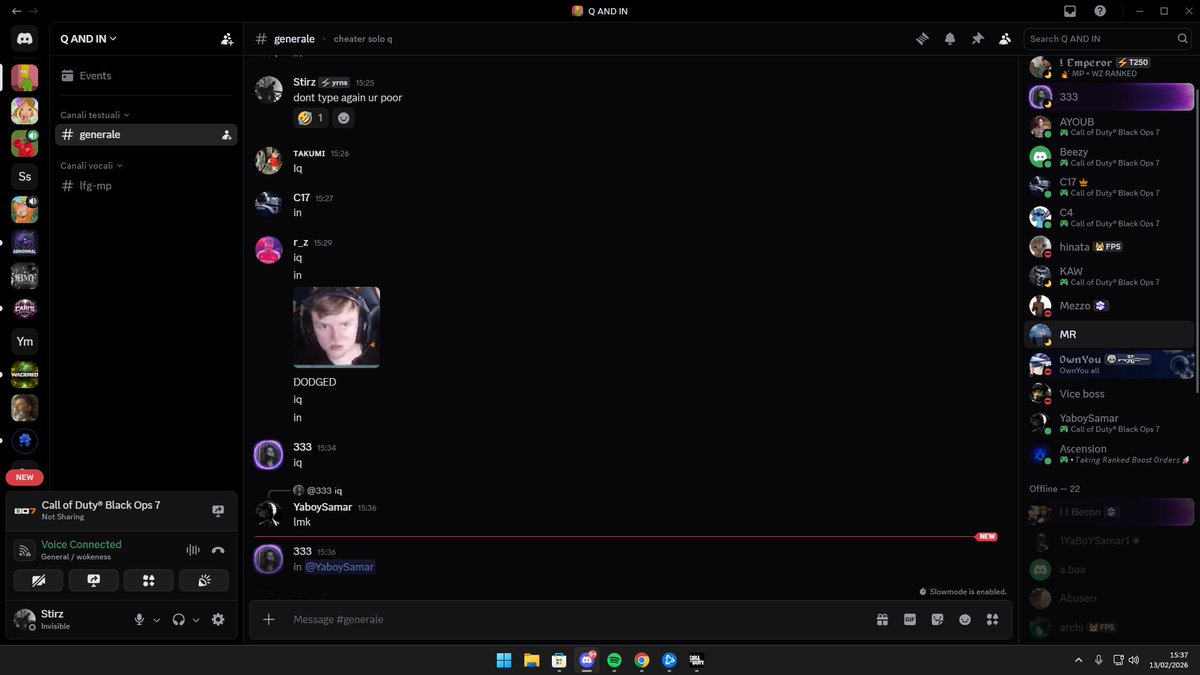The width and height of the screenshot is (1200, 675).
Task: Start an Activity button
Action: [x=149, y=580]
